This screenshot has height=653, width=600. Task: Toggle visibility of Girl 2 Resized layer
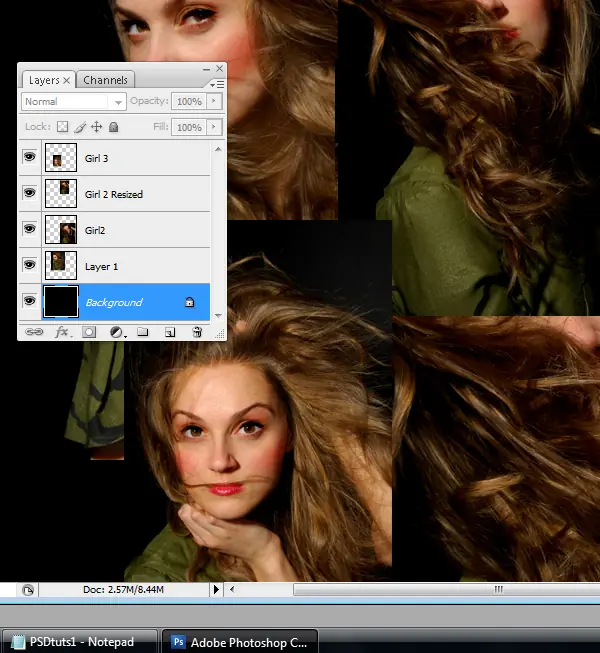pos(30,194)
